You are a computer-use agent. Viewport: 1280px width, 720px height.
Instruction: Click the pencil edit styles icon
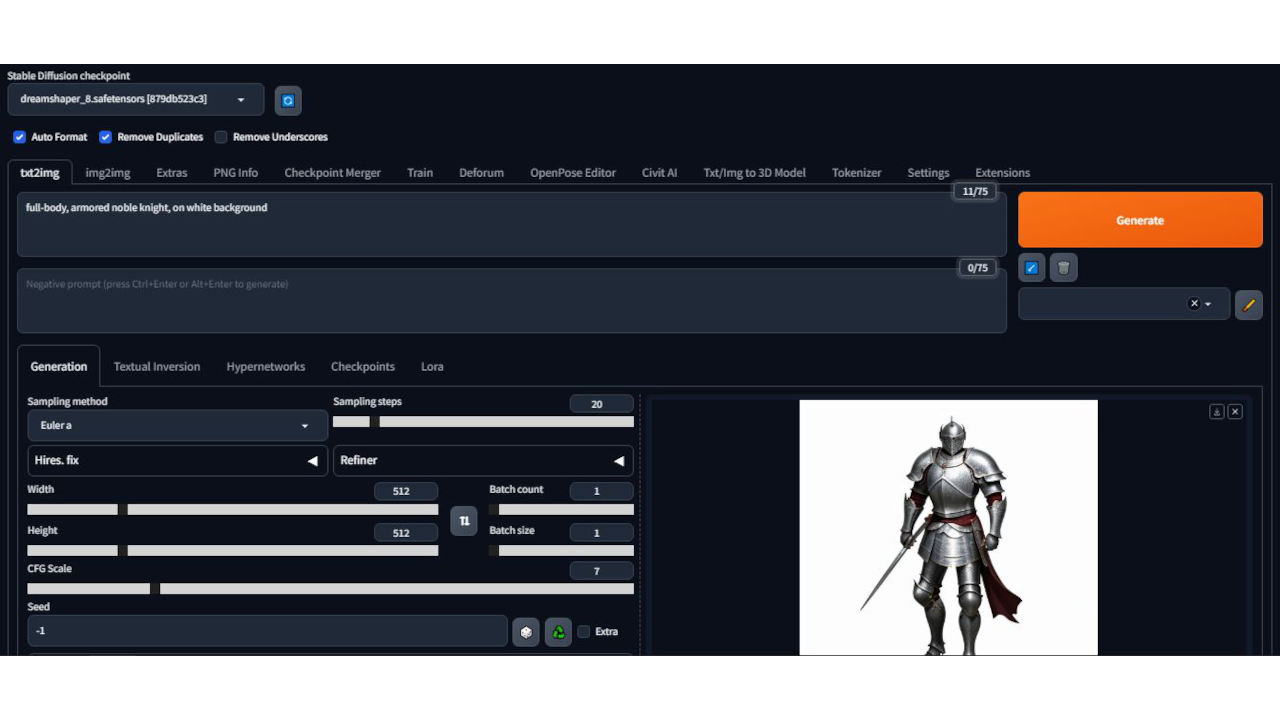point(1248,305)
